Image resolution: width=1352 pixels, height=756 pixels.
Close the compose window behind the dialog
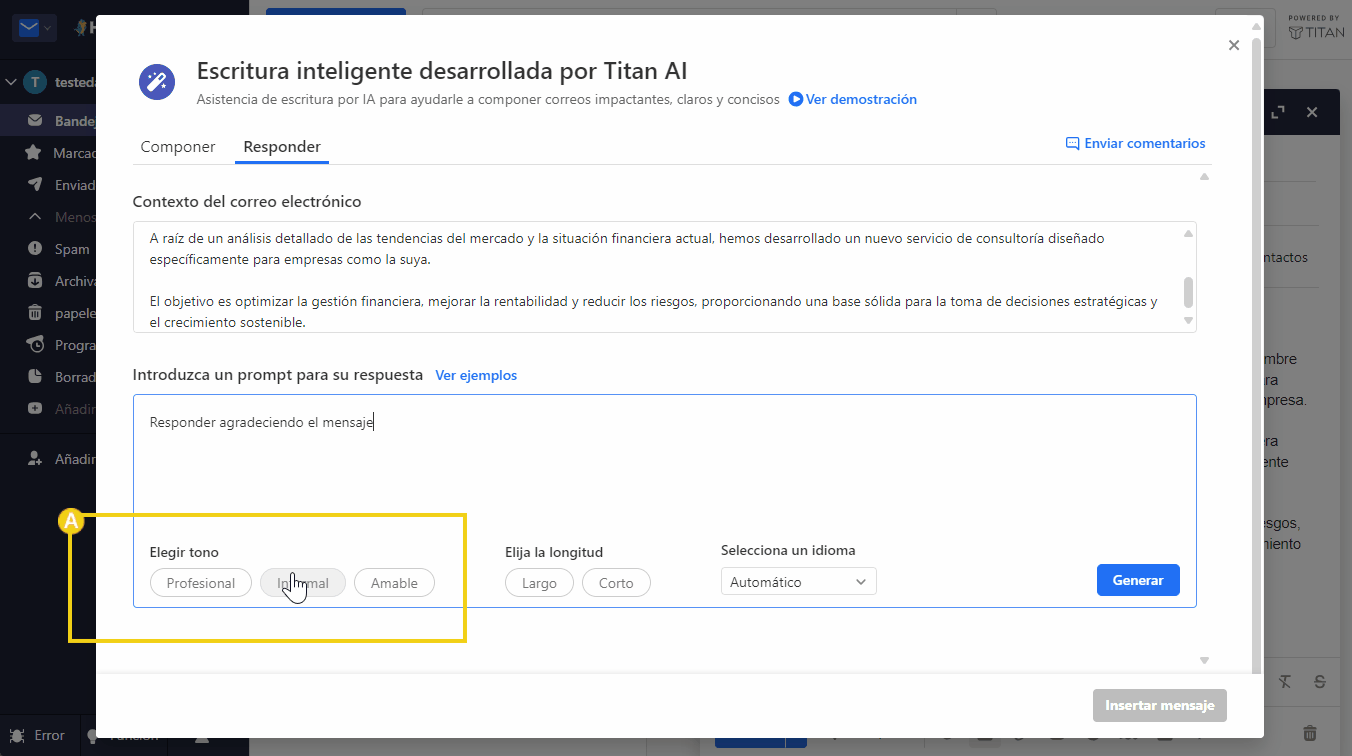1313,113
